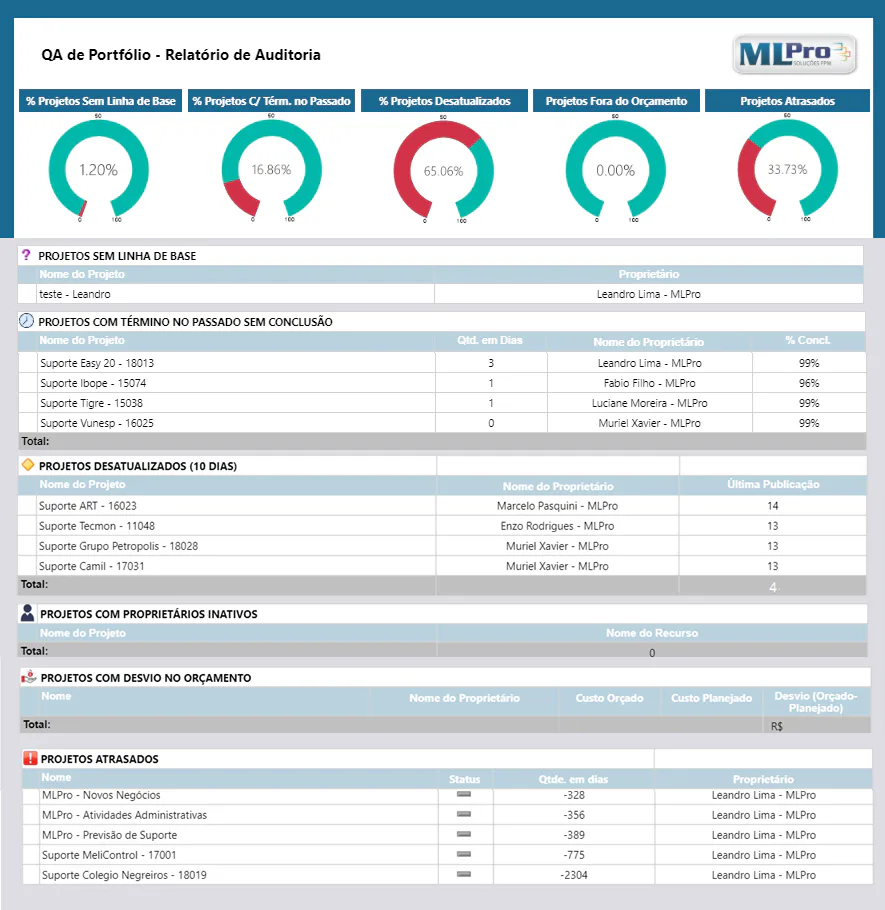Click 'Suporte Vunesp - 16025' project

[97, 423]
